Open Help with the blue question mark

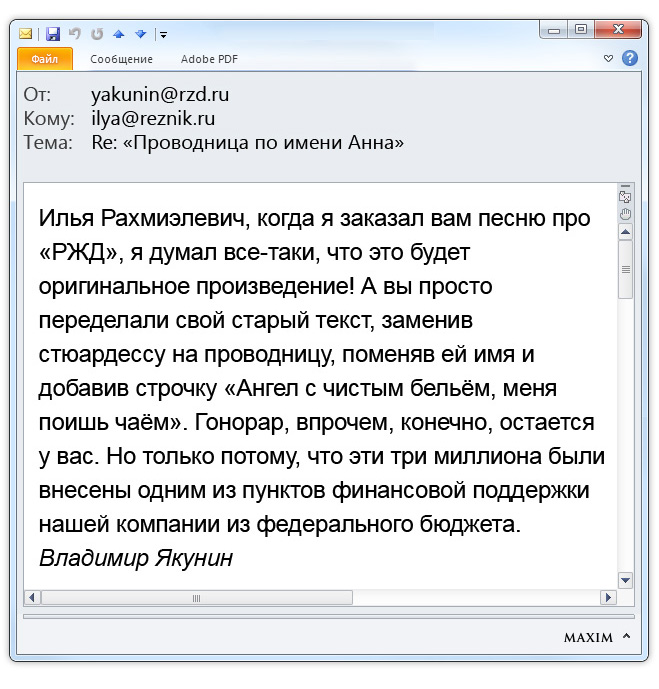click(630, 58)
